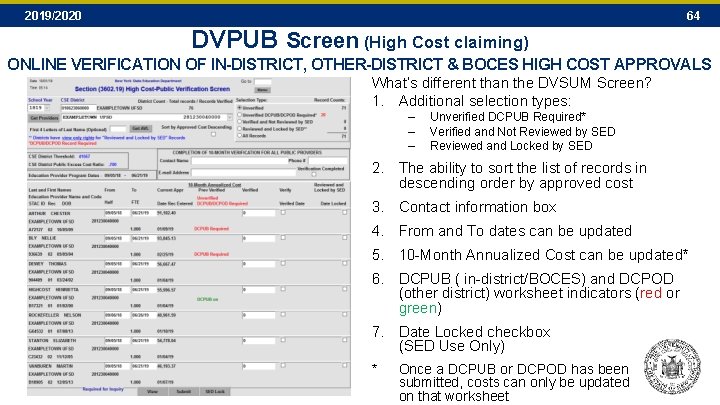Click Verified cost field for DEWEY THOMAS
Viewport: 720px width, 405px height.
click(259, 264)
